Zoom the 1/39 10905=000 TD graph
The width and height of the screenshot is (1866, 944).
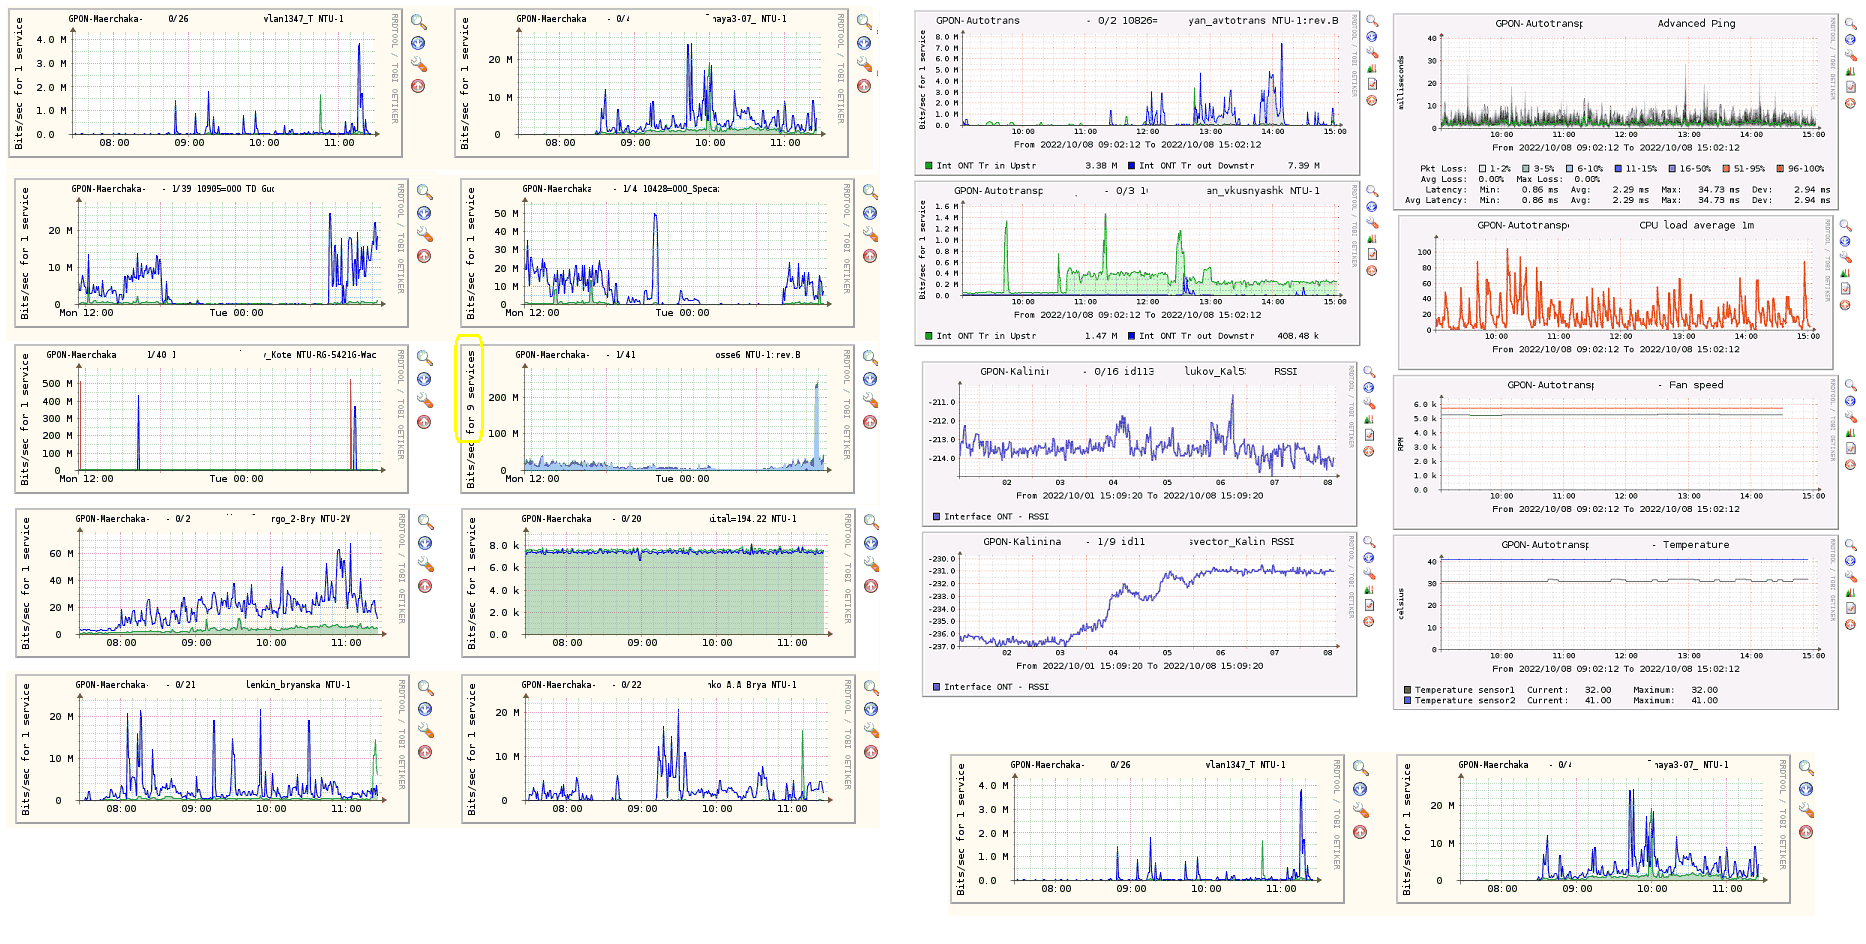point(425,192)
